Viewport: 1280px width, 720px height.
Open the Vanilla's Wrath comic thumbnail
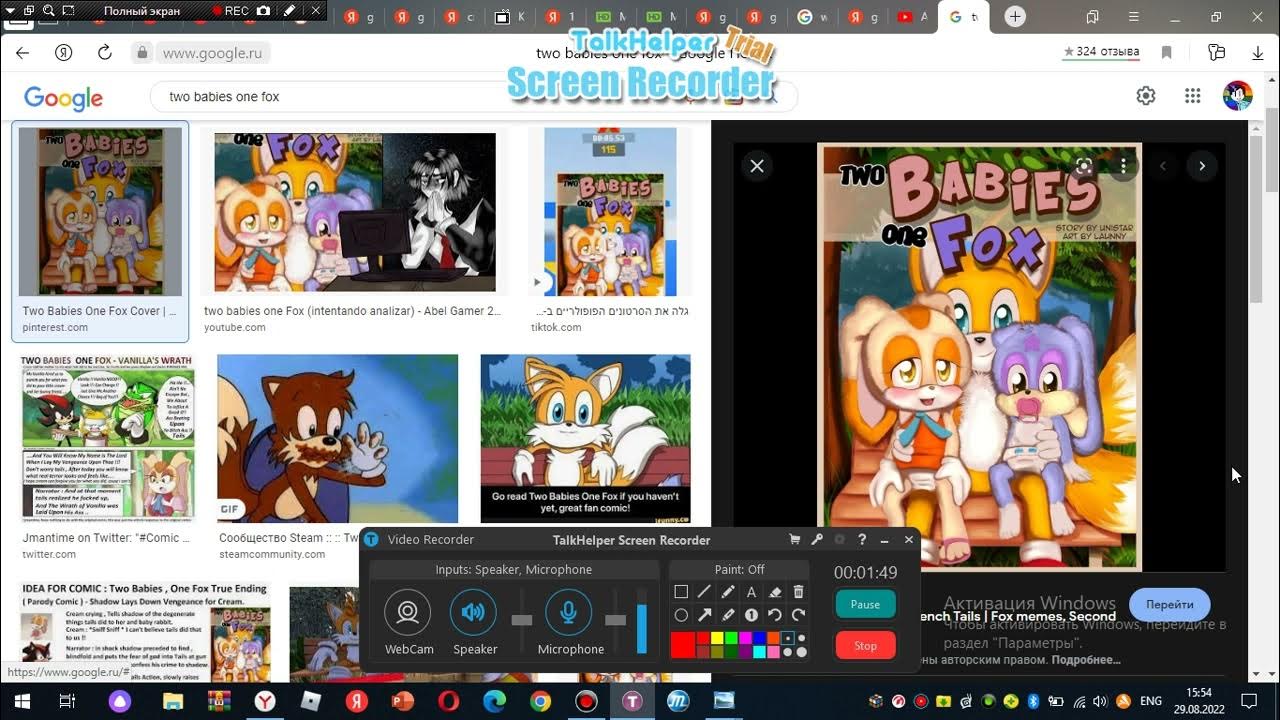(108, 439)
